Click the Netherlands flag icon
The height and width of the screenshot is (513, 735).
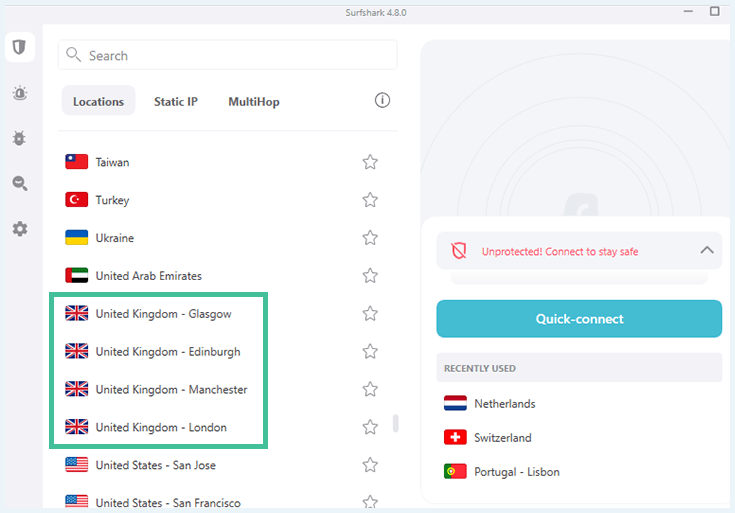(x=455, y=403)
